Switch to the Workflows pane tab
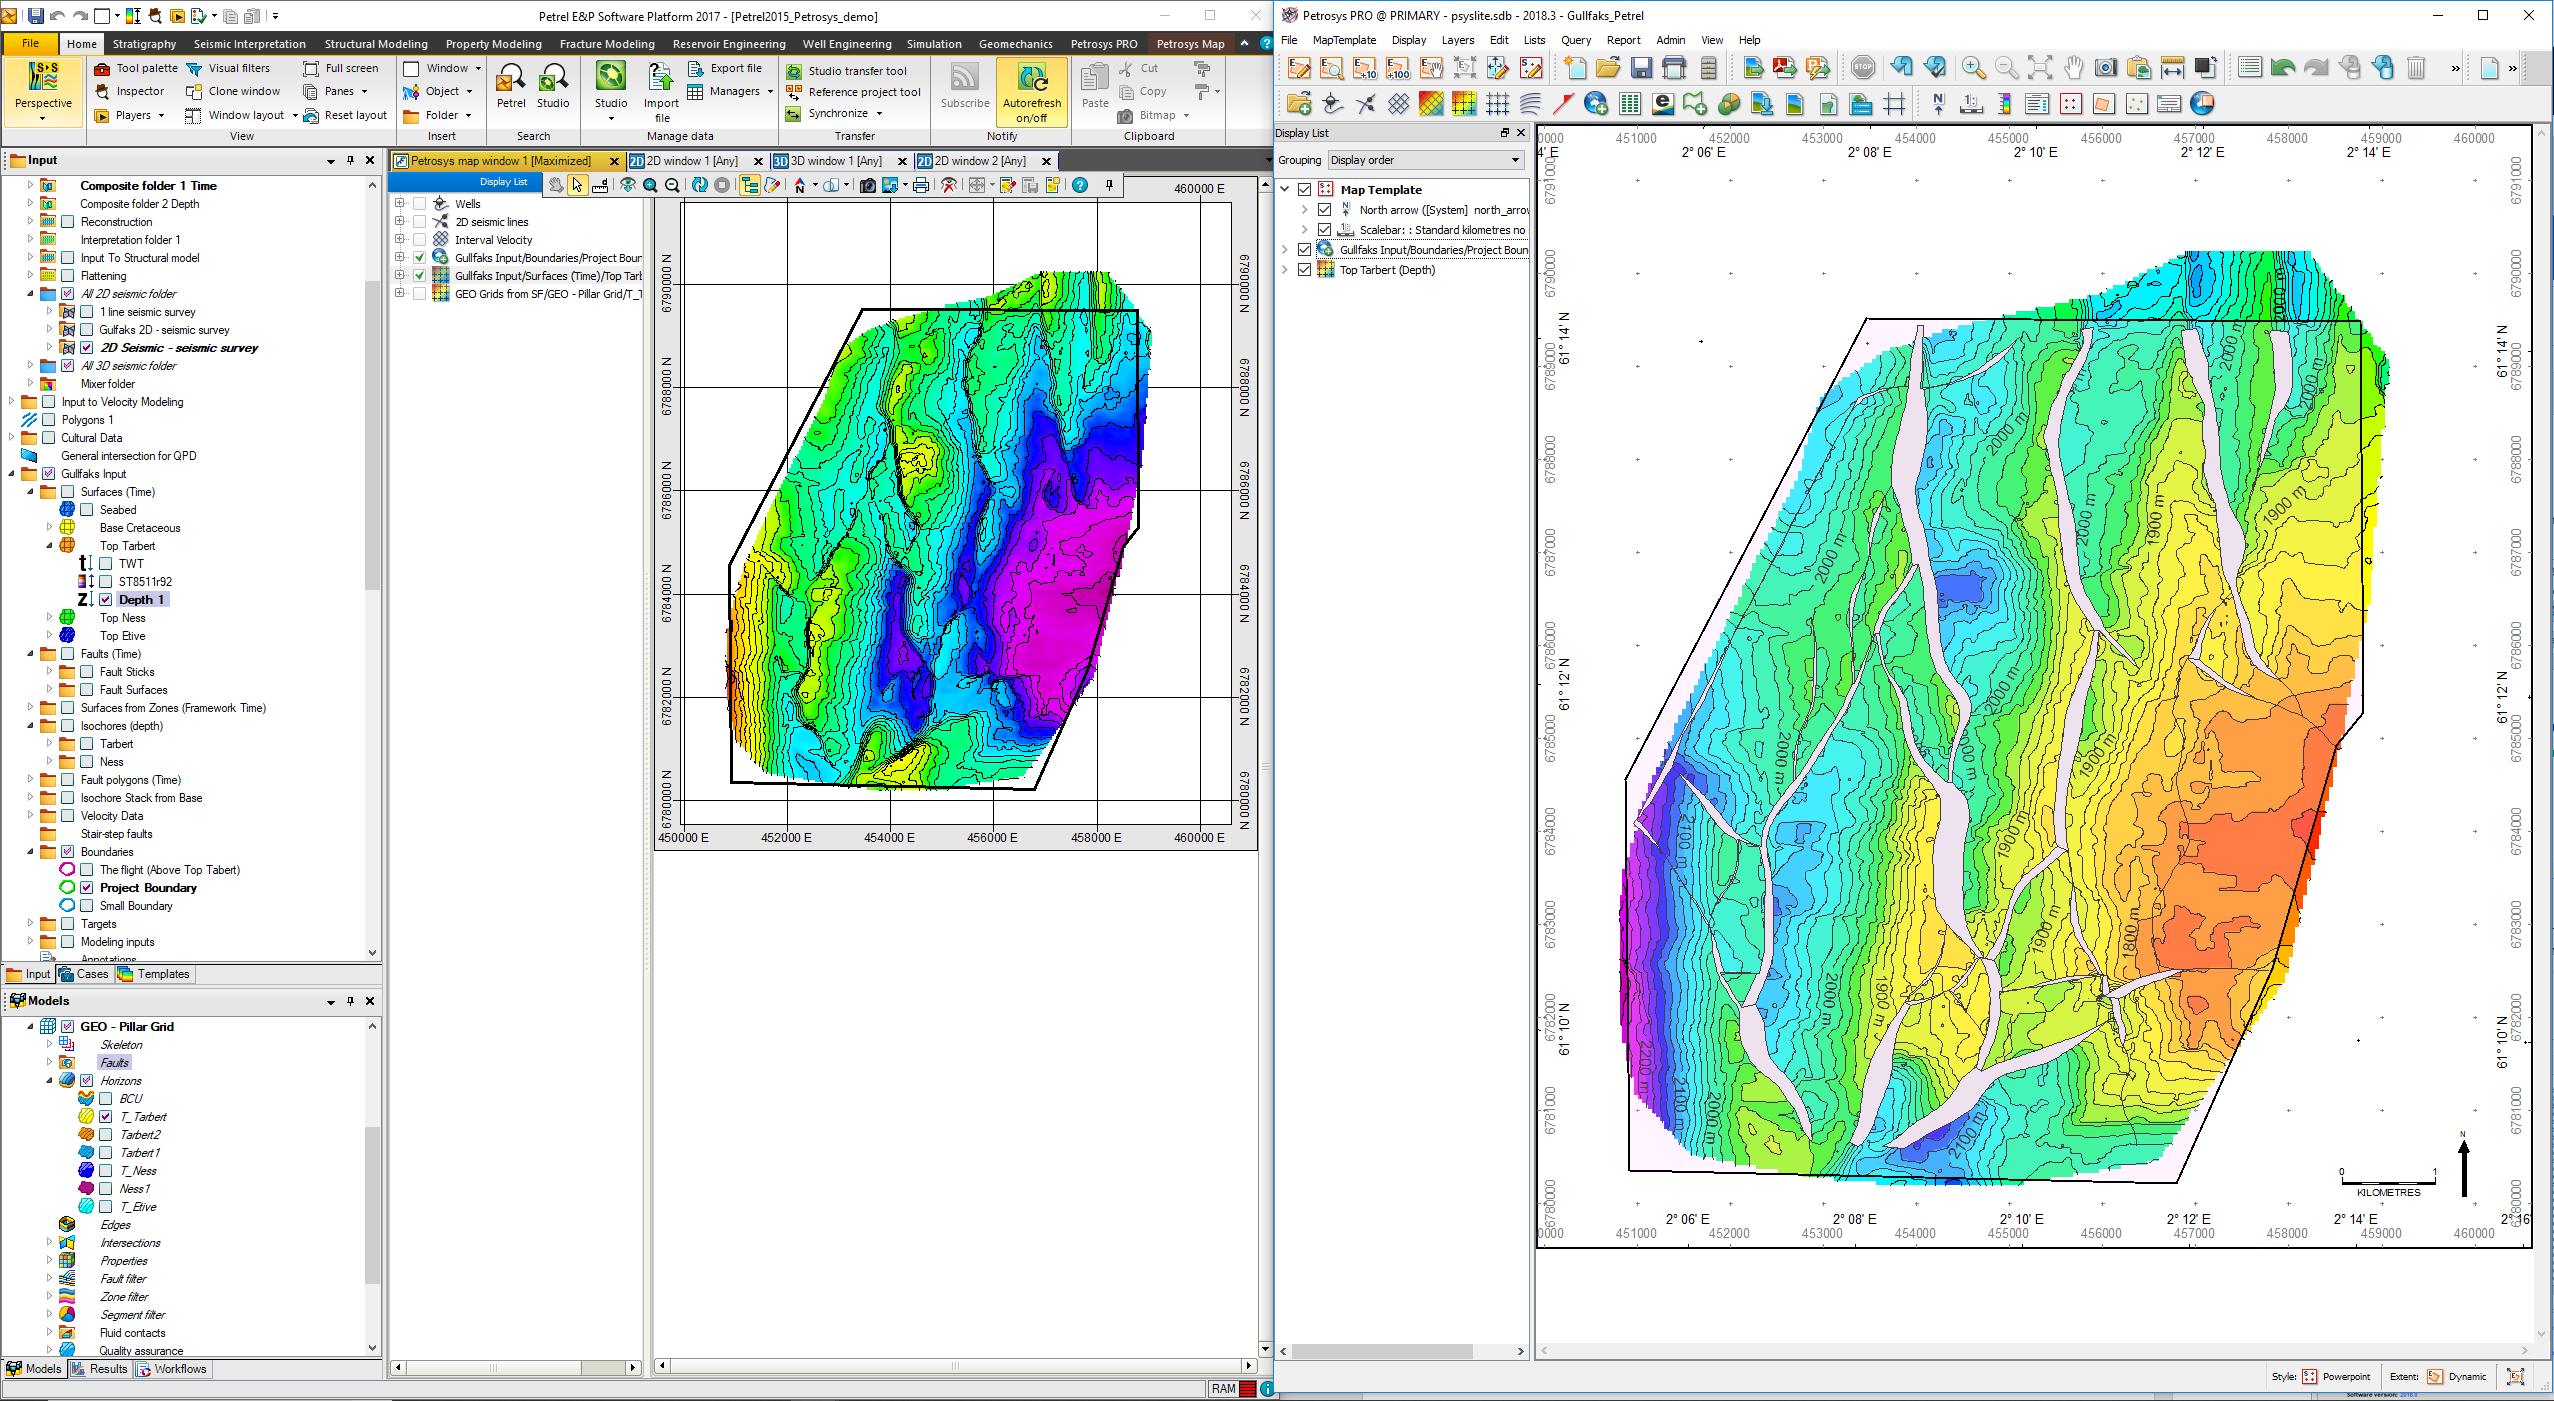This screenshot has width=2554, height=1401. coord(172,1369)
